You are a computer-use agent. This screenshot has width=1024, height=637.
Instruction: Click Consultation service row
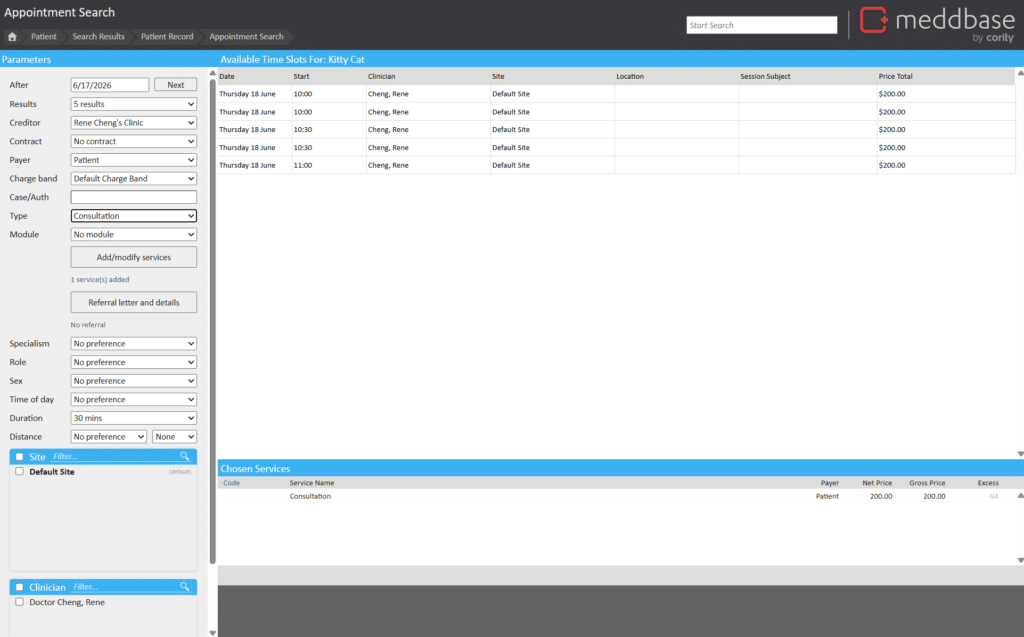click(x=616, y=496)
